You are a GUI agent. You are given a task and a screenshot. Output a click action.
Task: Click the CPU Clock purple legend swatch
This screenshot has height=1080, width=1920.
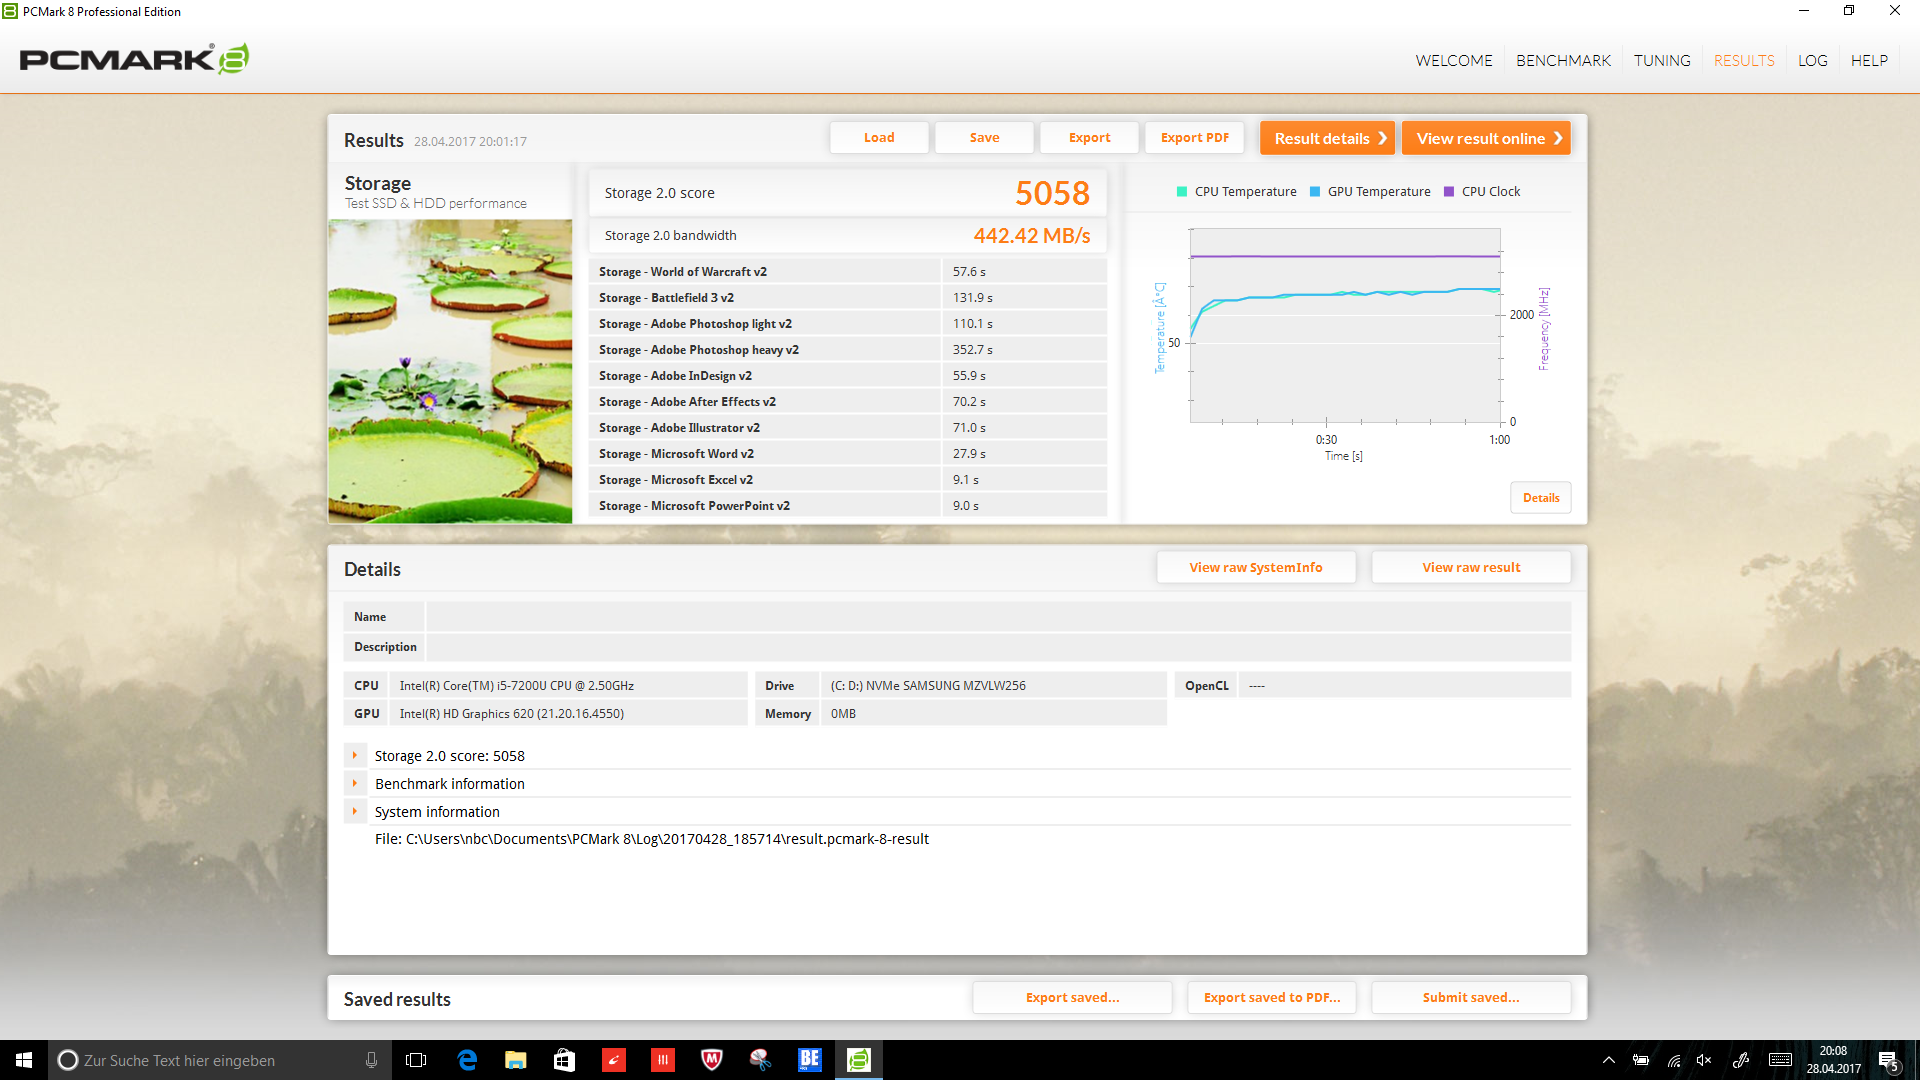(x=1449, y=192)
